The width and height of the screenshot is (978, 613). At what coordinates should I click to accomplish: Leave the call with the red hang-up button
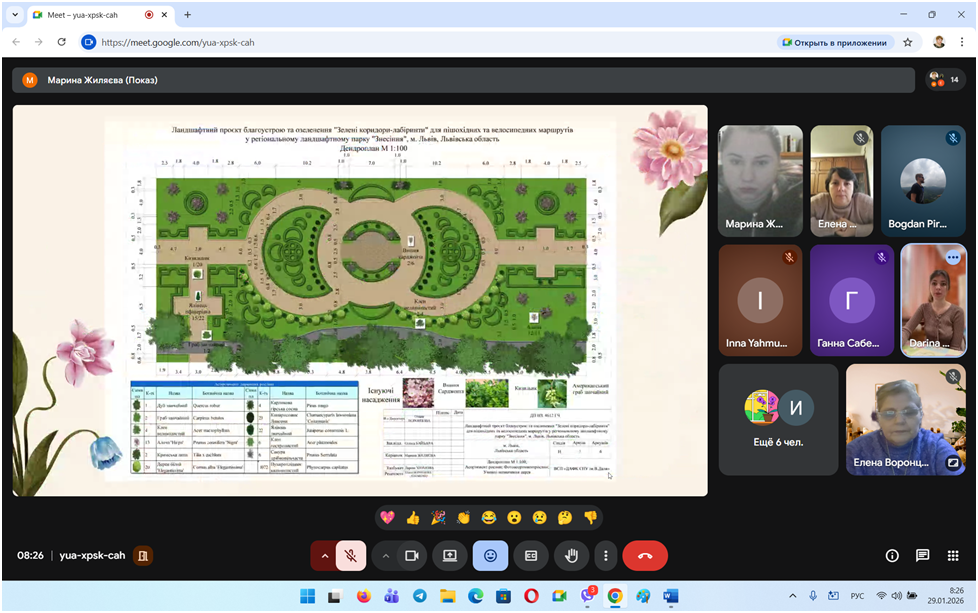(645, 555)
